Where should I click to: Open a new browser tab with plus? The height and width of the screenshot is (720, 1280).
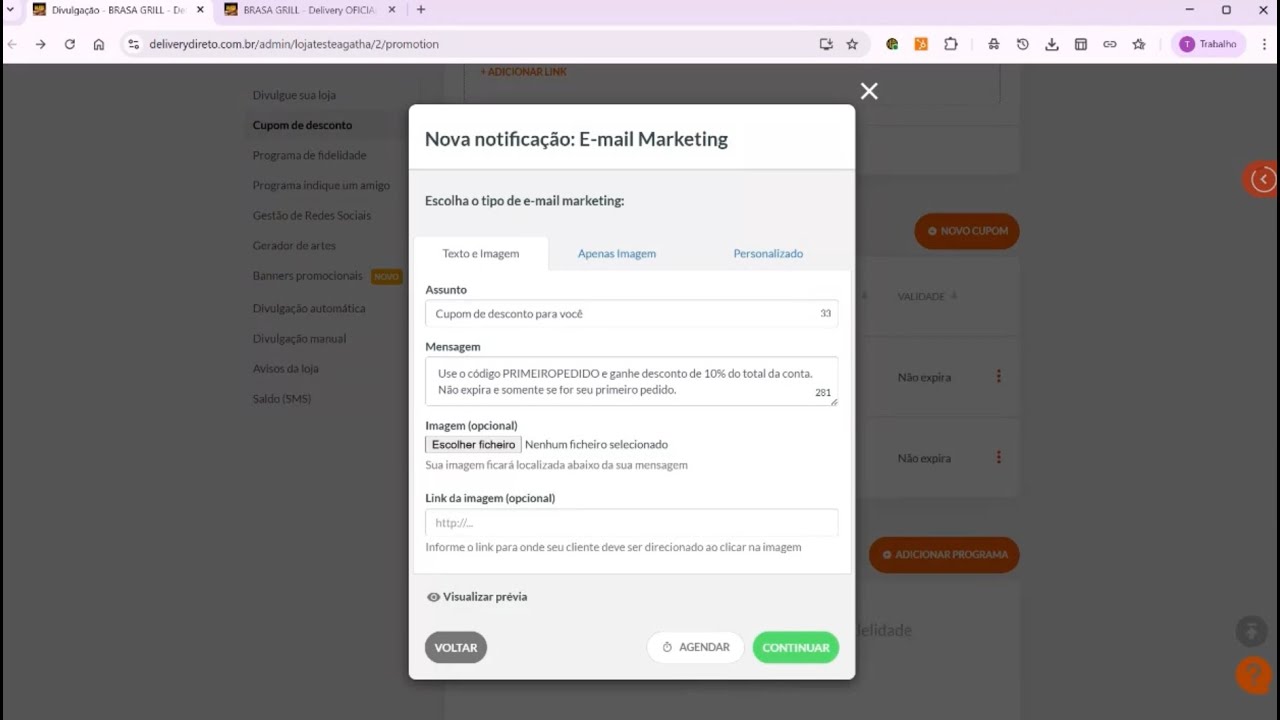pyautogui.click(x=420, y=10)
